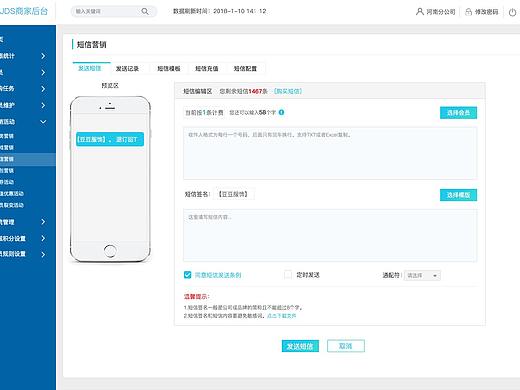Click the 短信营销 page title
The height and width of the screenshot is (390, 520).
coord(92,44)
